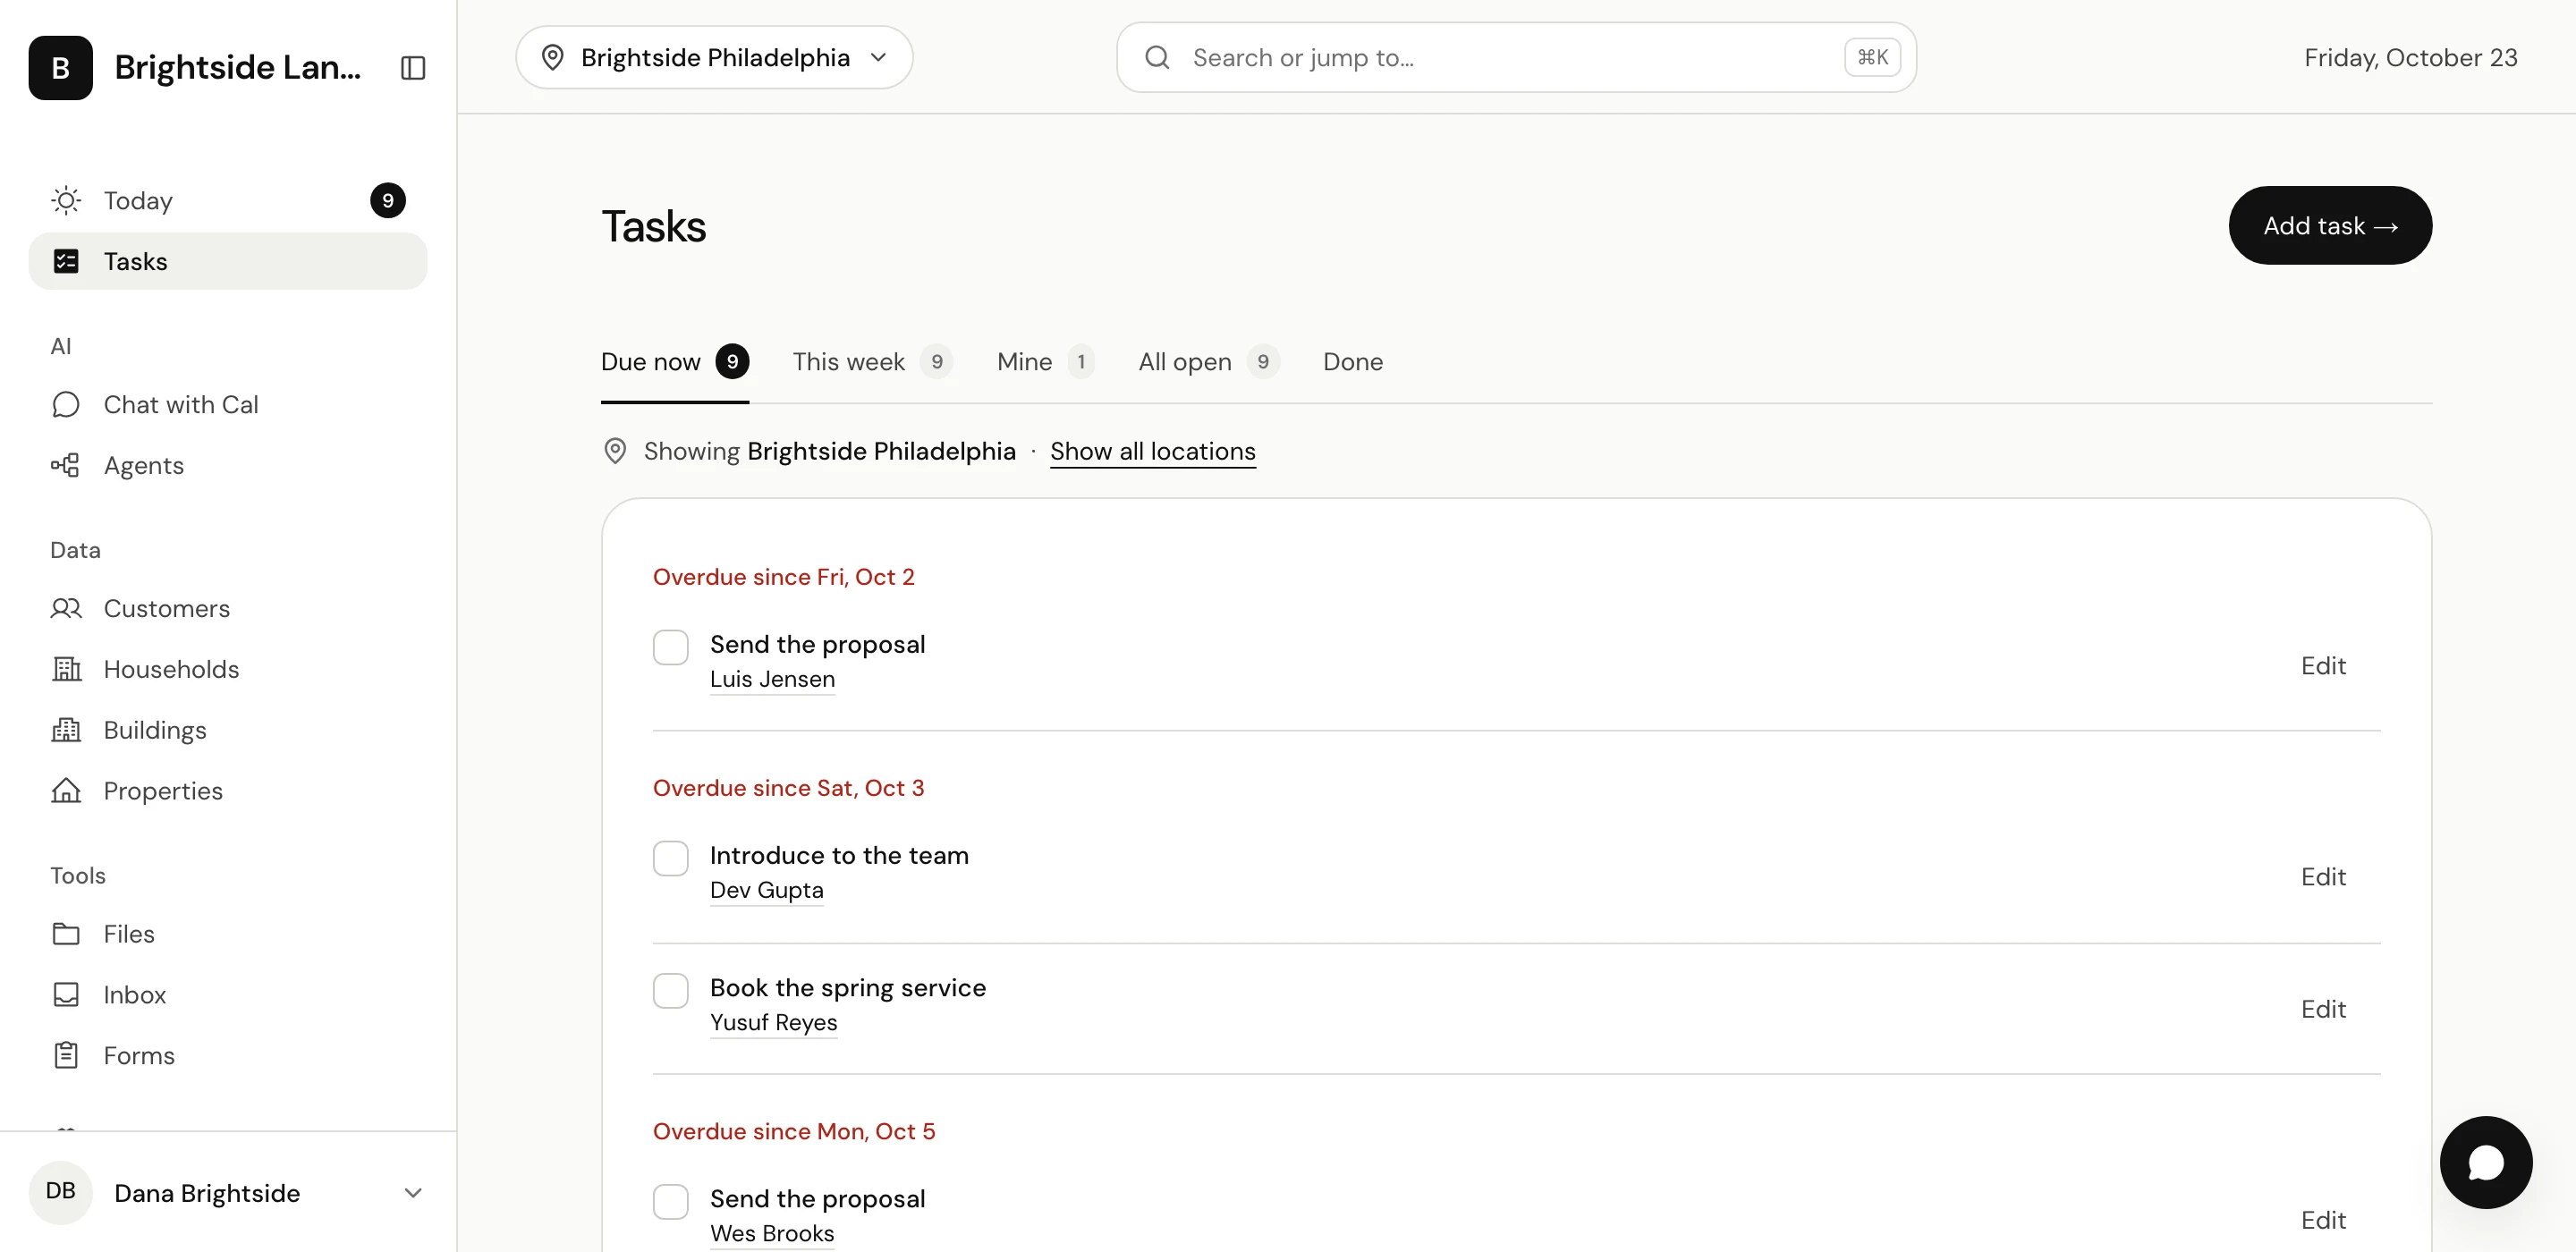
Task: Click the Today count badge 9
Action: 388,200
